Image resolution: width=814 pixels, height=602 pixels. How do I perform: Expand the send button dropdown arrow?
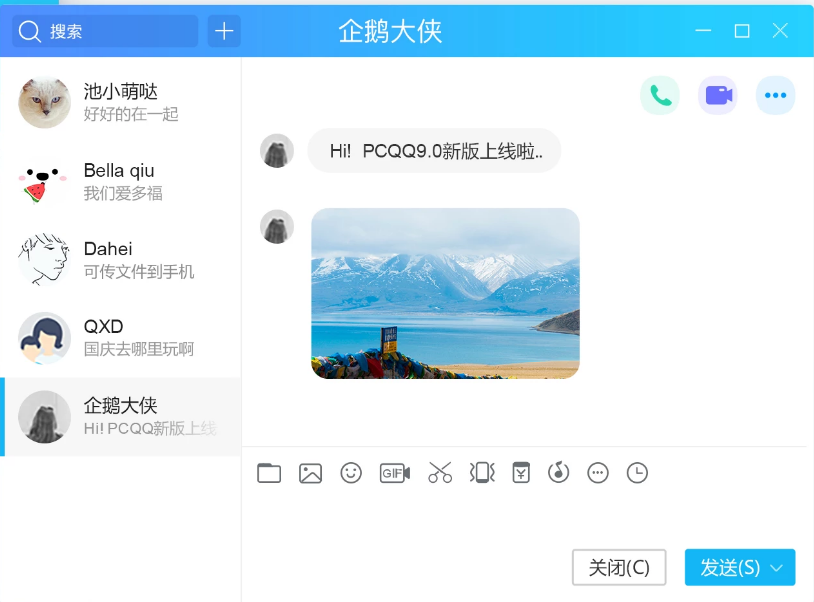point(777,568)
